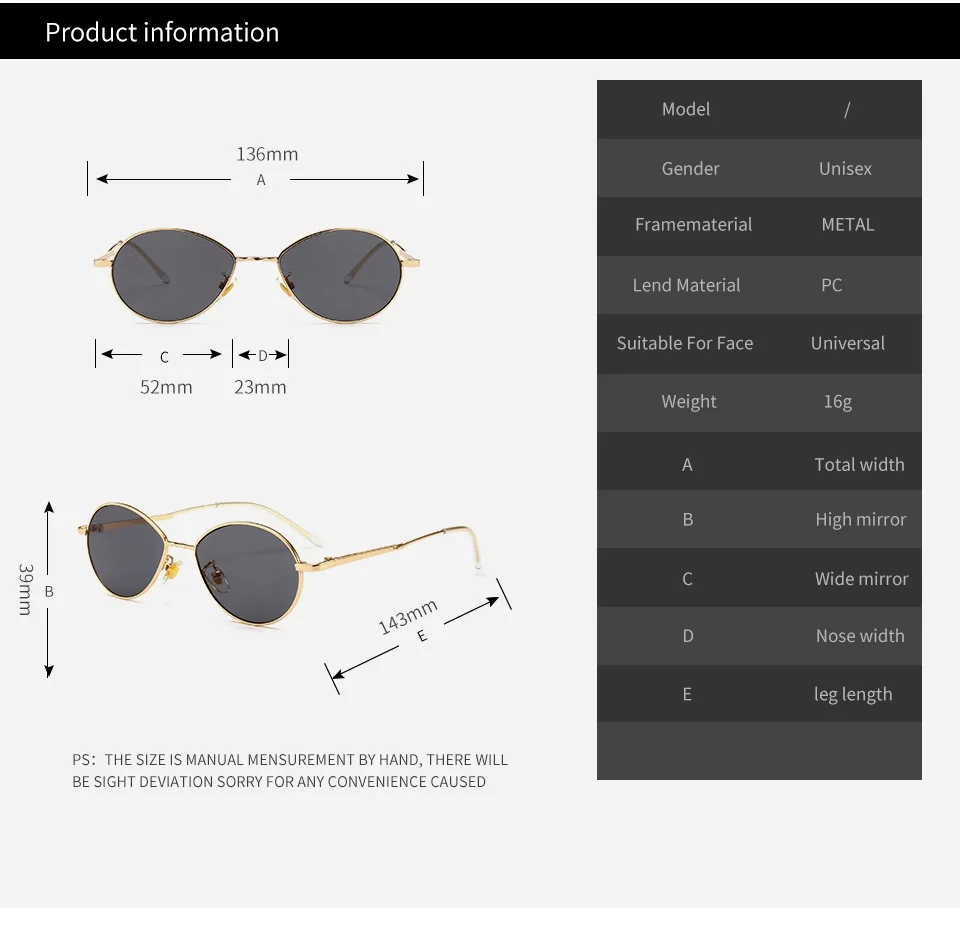Click the Product information header title
The width and height of the screenshot is (960, 932).
(162, 32)
